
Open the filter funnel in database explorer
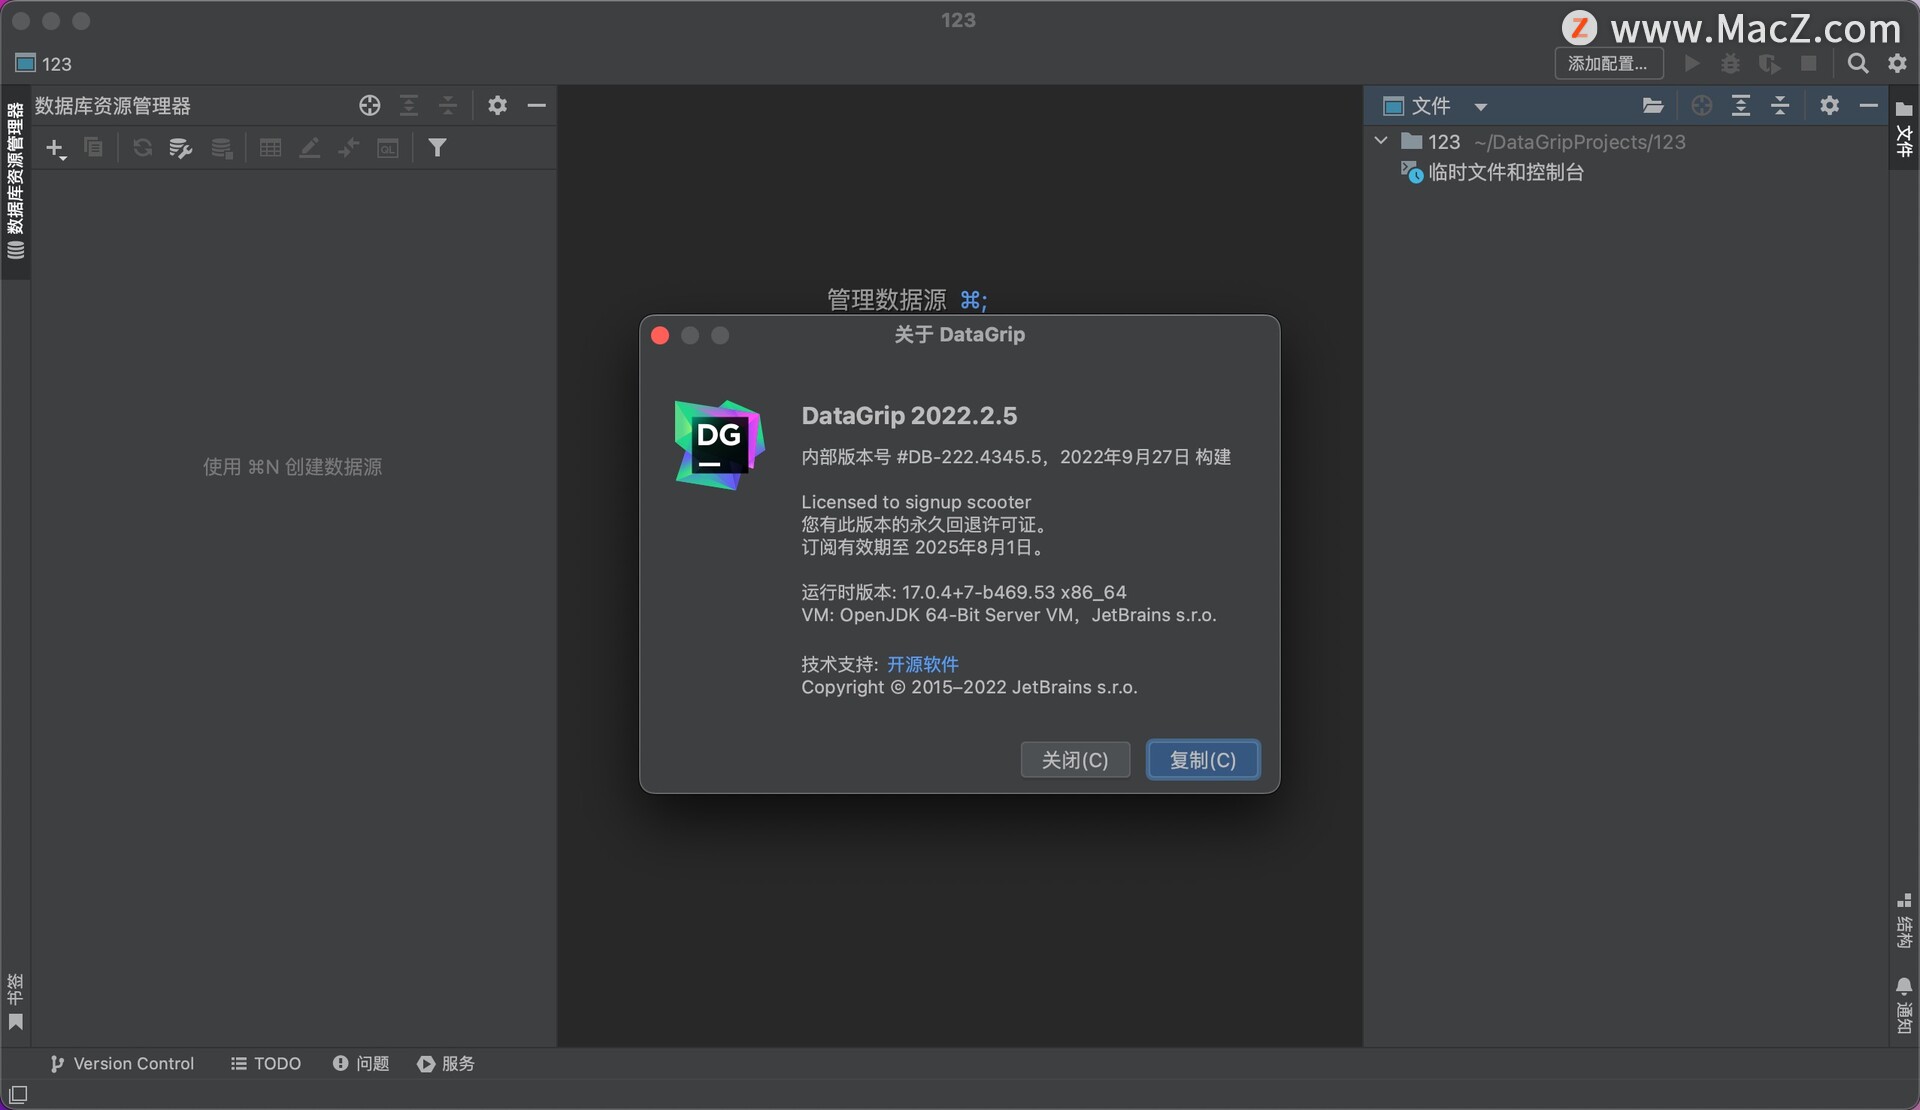click(x=437, y=148)
